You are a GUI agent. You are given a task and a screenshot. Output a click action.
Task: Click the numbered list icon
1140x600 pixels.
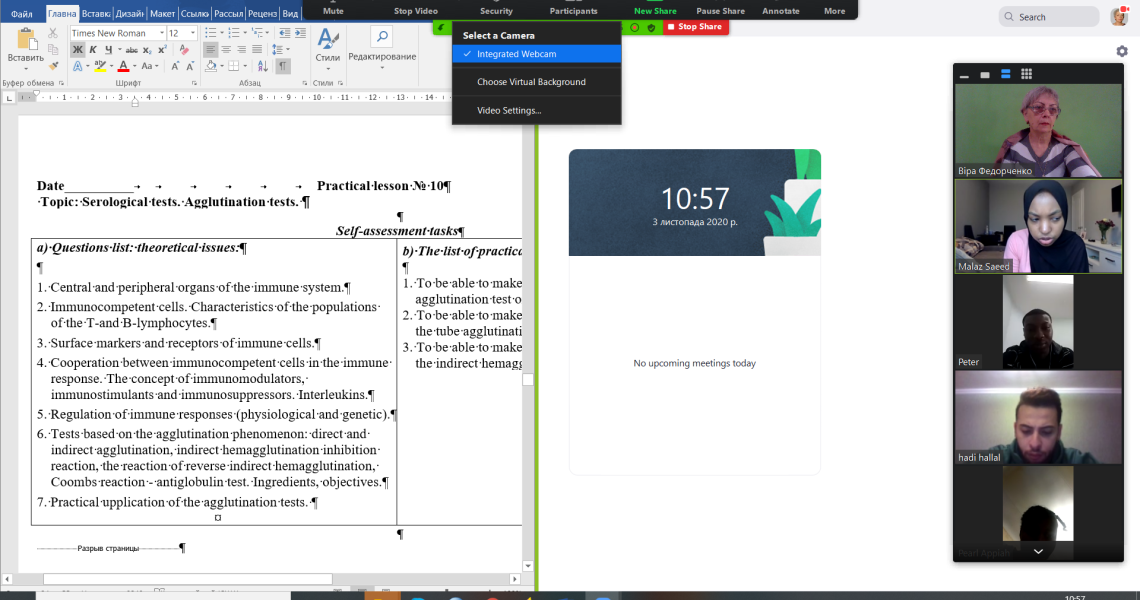pyautogui.click(x=234, y=33)
